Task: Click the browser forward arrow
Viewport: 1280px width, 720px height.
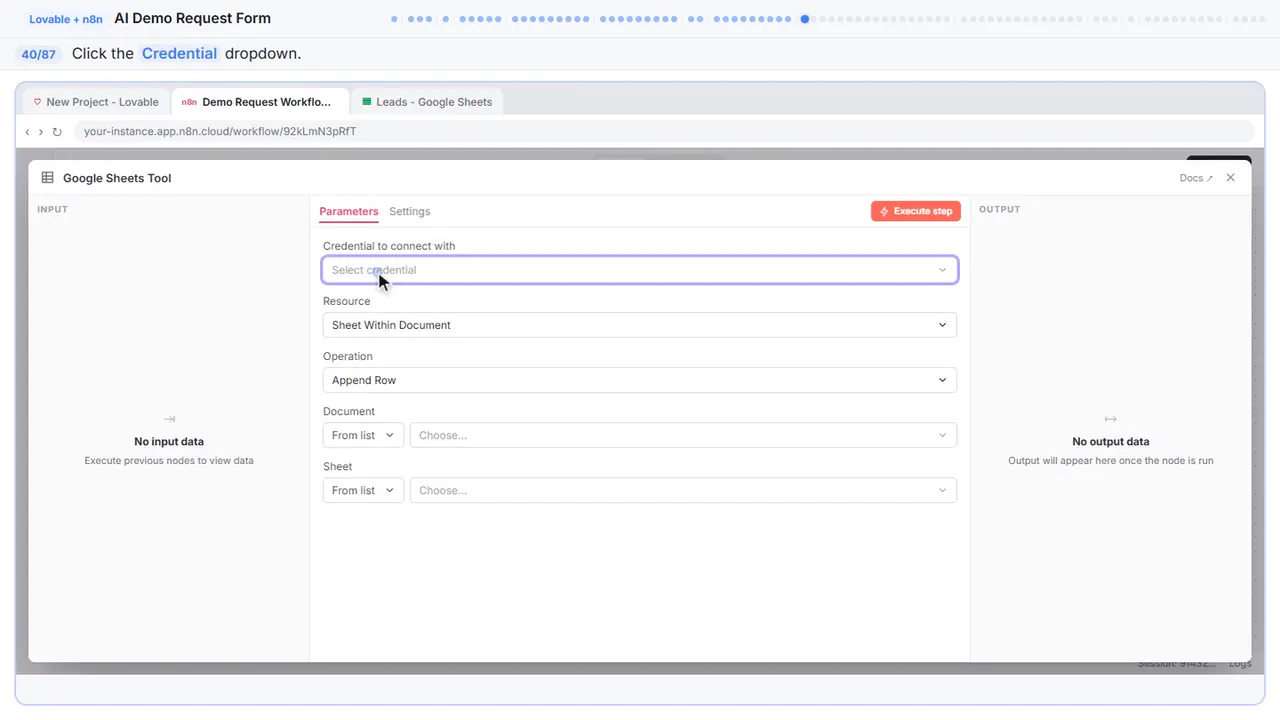Action: pyautogui.click(x=41, y=131)
